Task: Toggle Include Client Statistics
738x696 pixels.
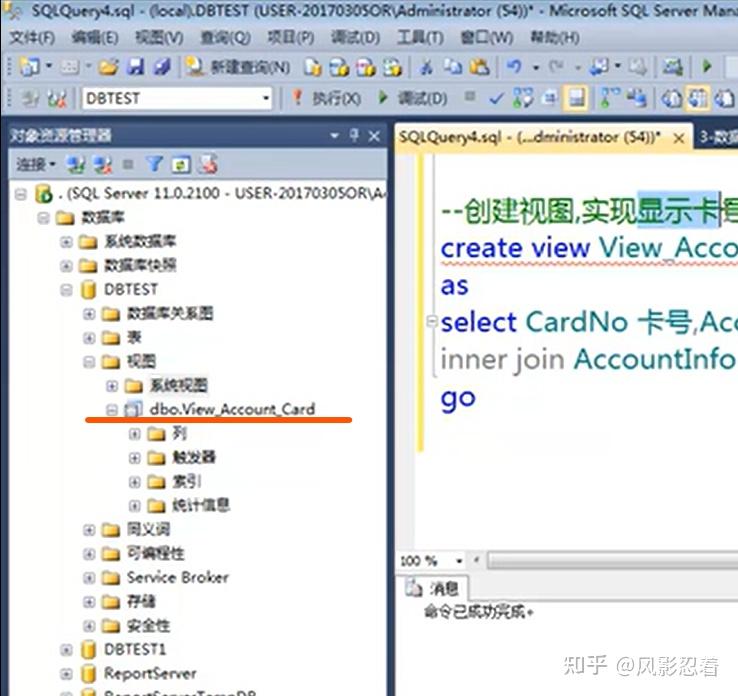Action: (636, 98)
